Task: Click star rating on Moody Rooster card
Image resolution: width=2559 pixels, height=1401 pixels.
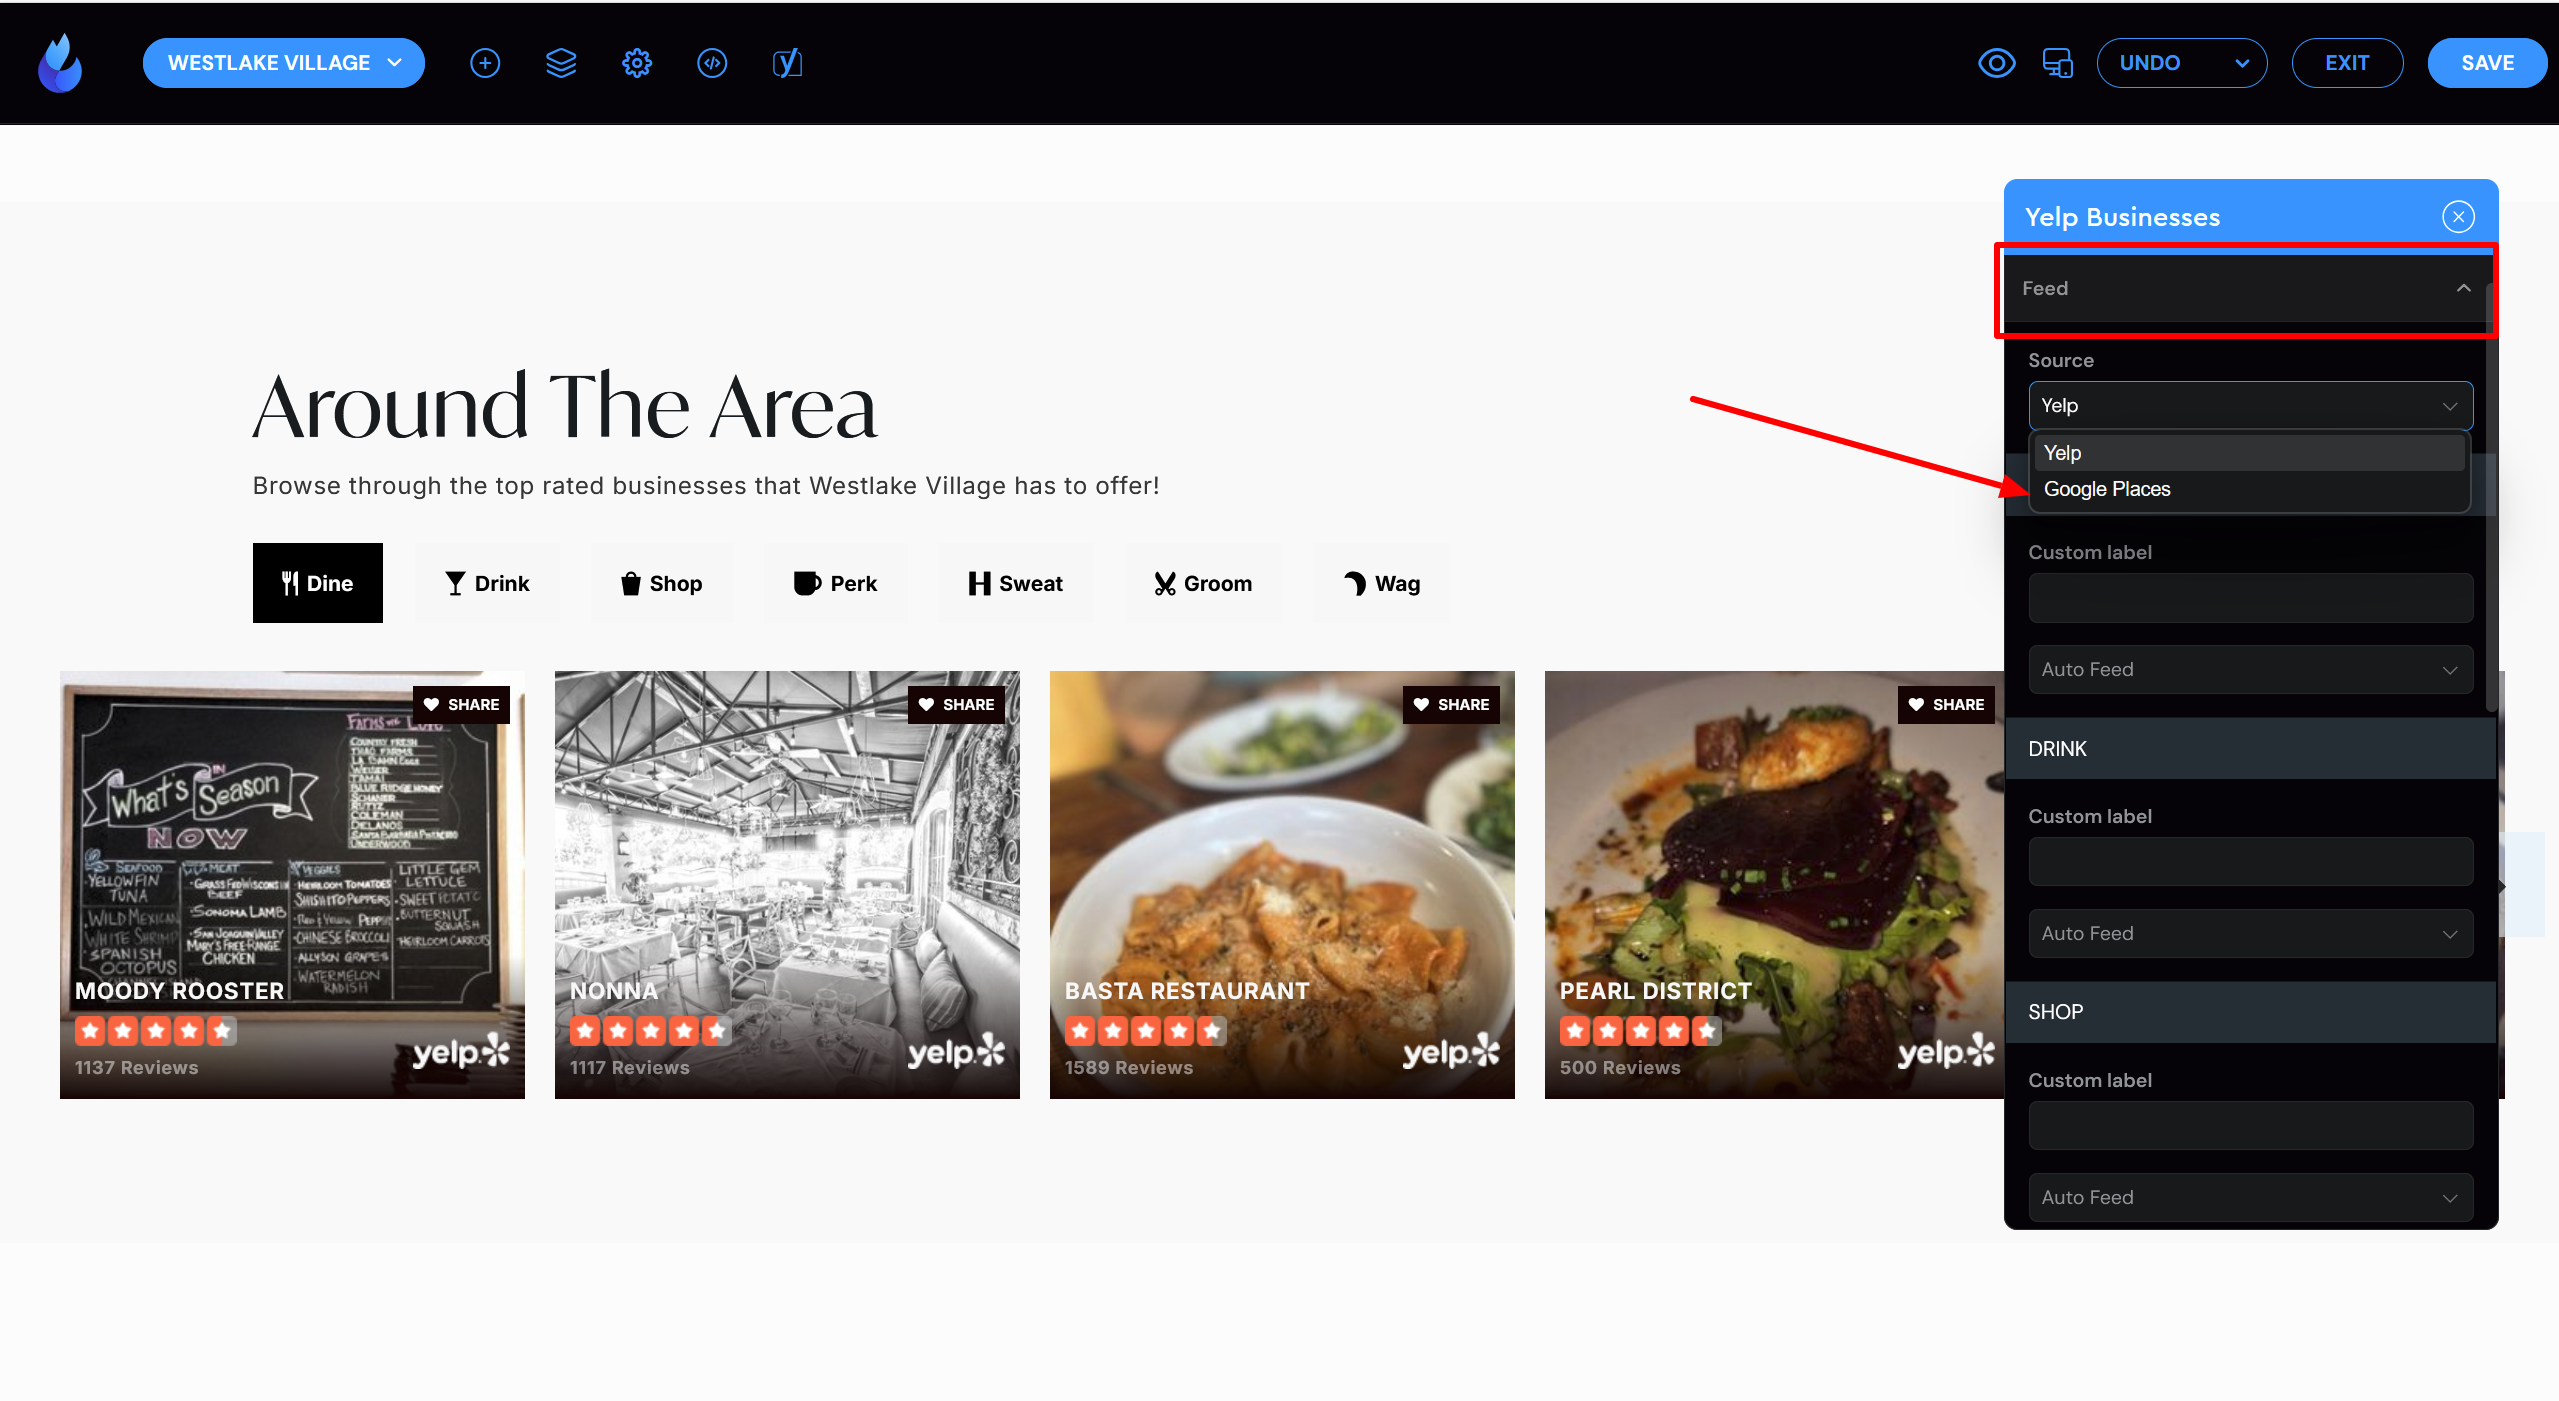Action: pyautogui.click(x=156, y=1030)
